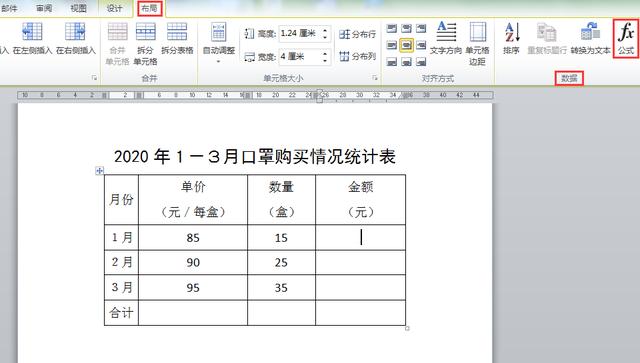Increase row height with stepper arrow
Viewport: 640px width, 363px height.
325,30
